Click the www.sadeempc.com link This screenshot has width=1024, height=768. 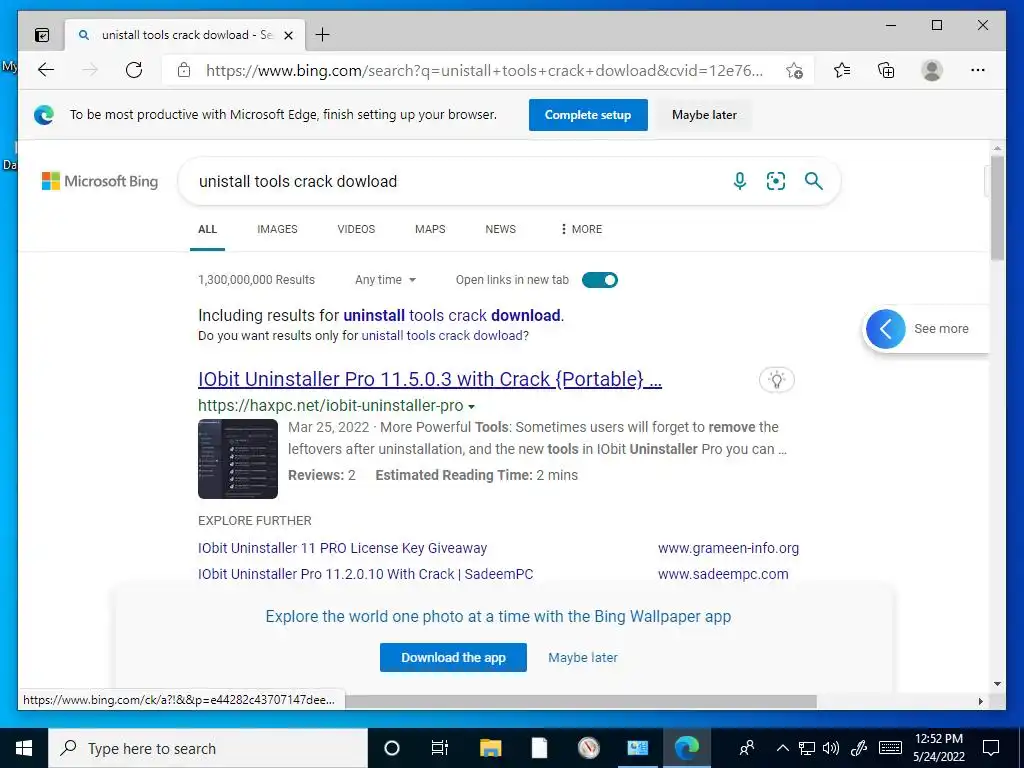[x=723, y=574]
